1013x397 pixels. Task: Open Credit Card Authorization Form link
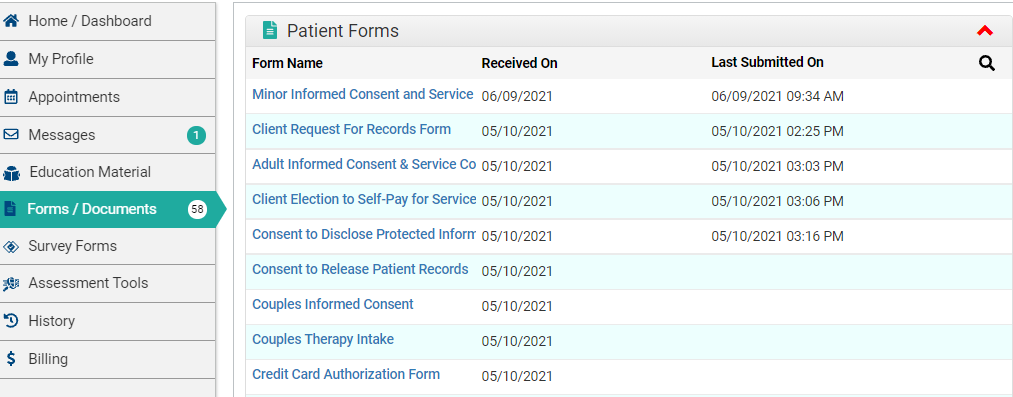(x=346, y=374)
